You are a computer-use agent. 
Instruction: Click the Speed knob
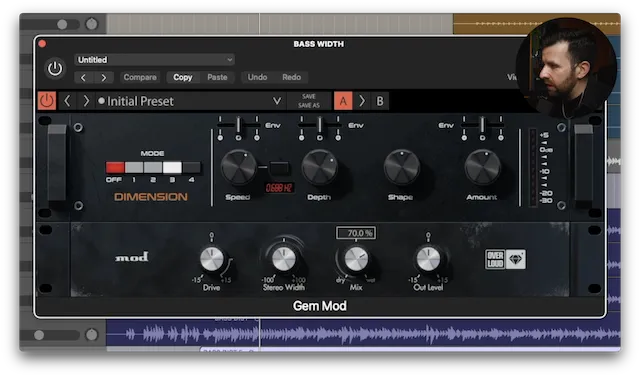pos(238,168)
